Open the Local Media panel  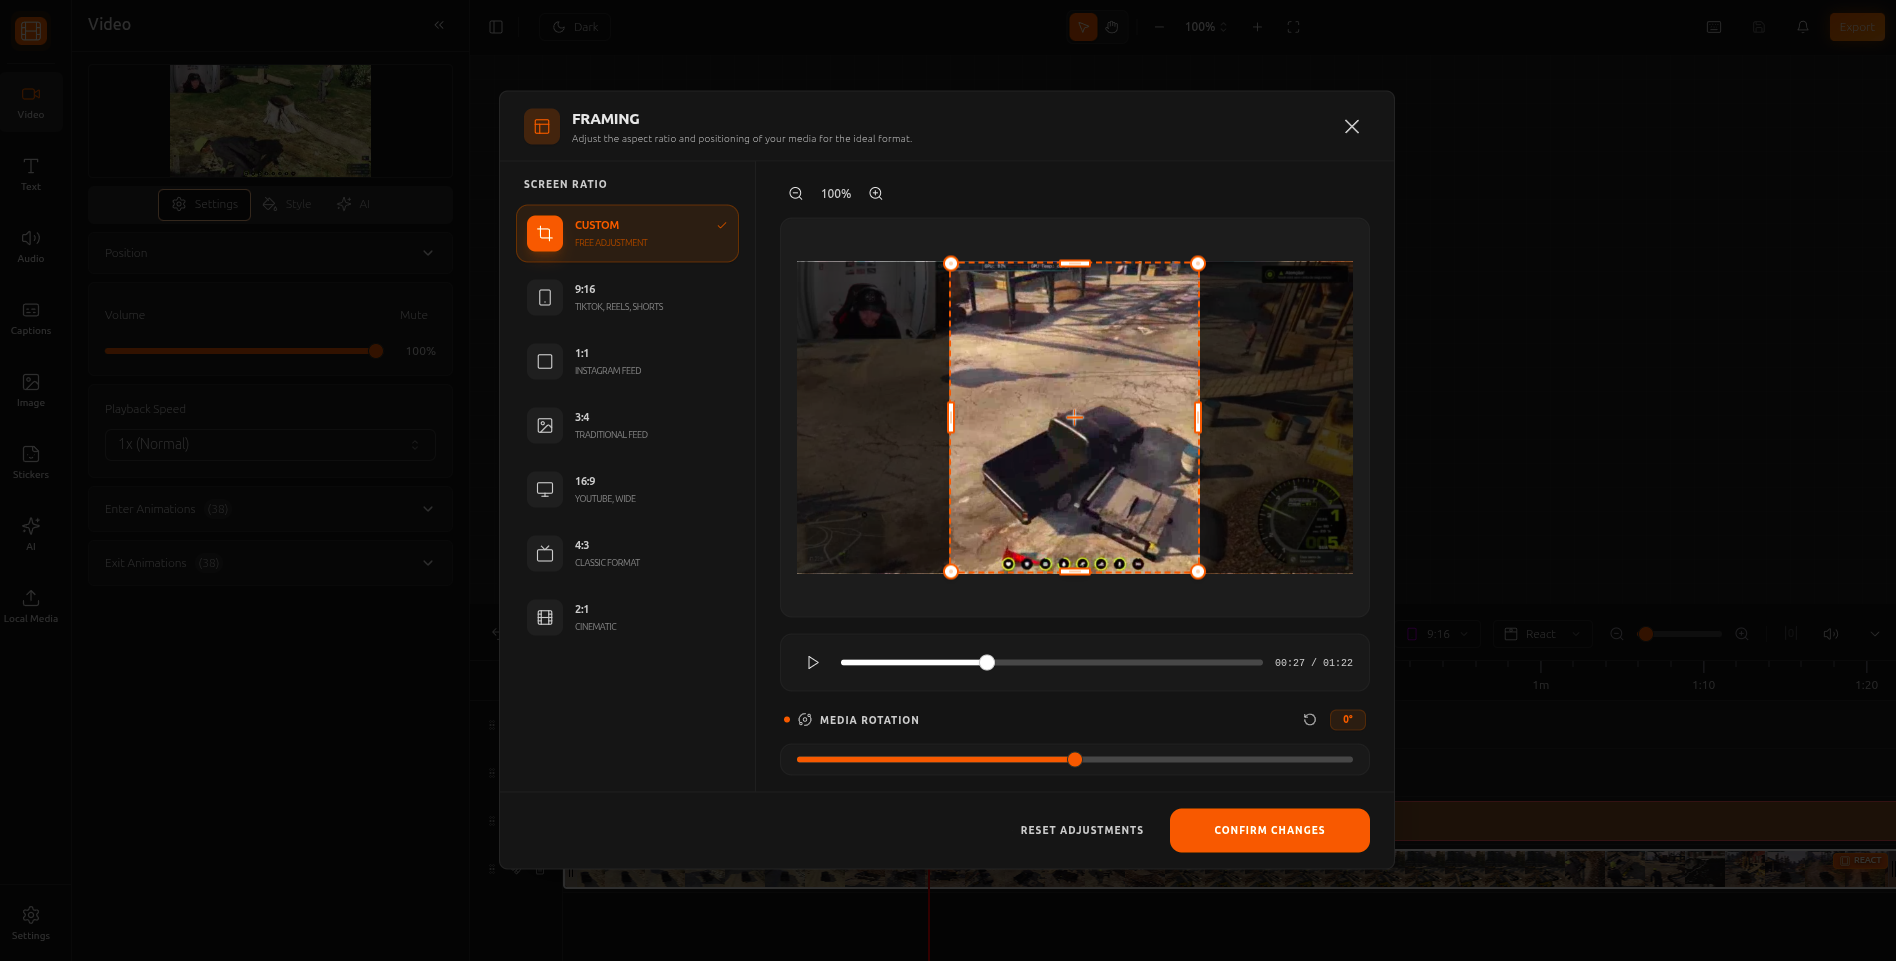coord(30,605)
